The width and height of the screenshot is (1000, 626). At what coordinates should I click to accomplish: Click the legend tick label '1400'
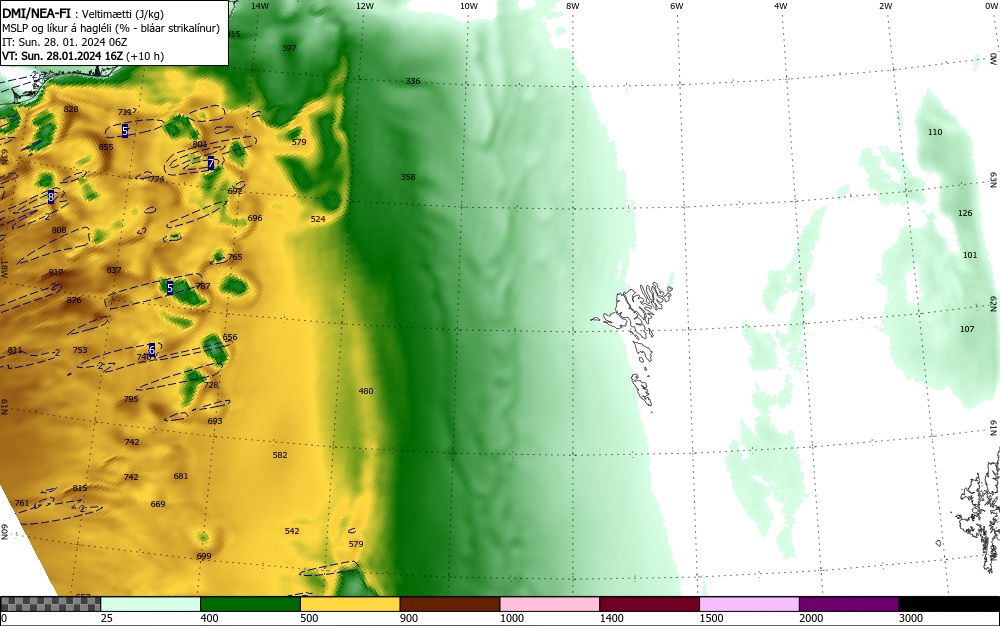pos(611,618)
